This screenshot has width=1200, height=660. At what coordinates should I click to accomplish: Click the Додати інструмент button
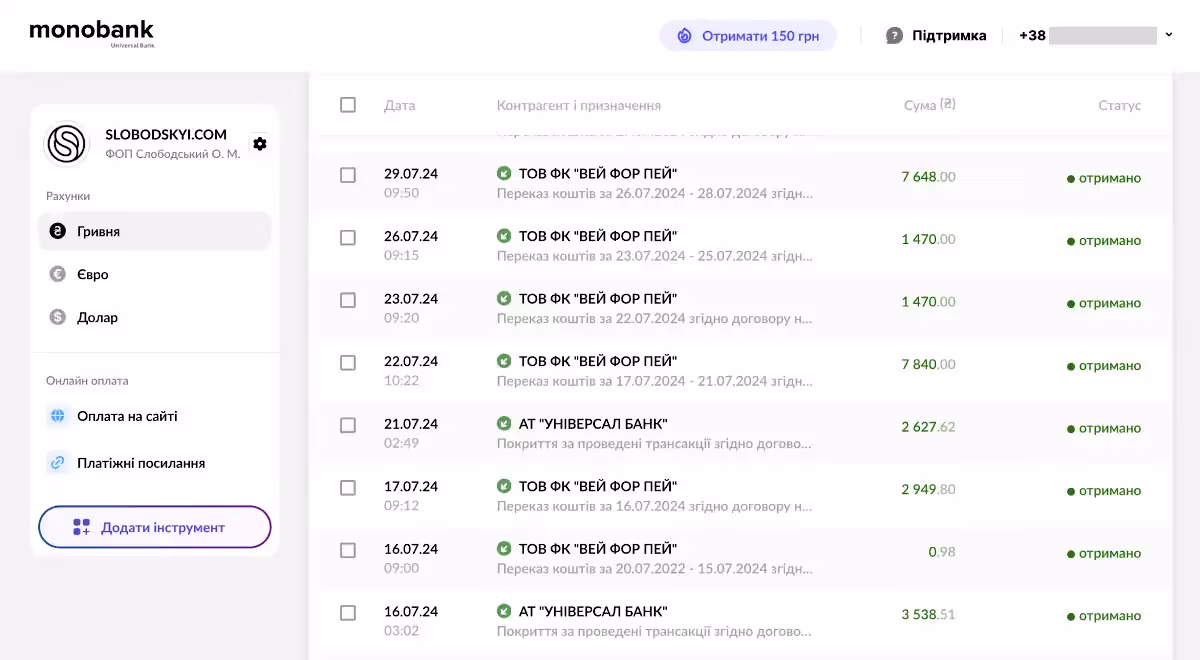155,527
